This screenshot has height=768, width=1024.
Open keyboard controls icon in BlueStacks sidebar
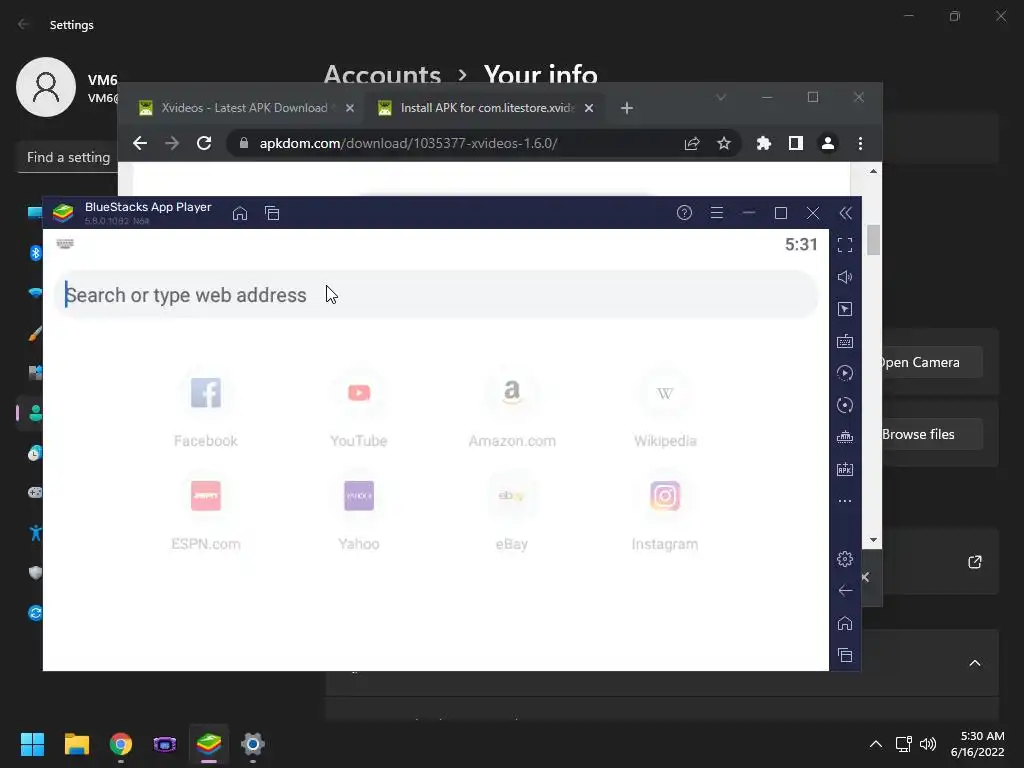tap(845, 341)
